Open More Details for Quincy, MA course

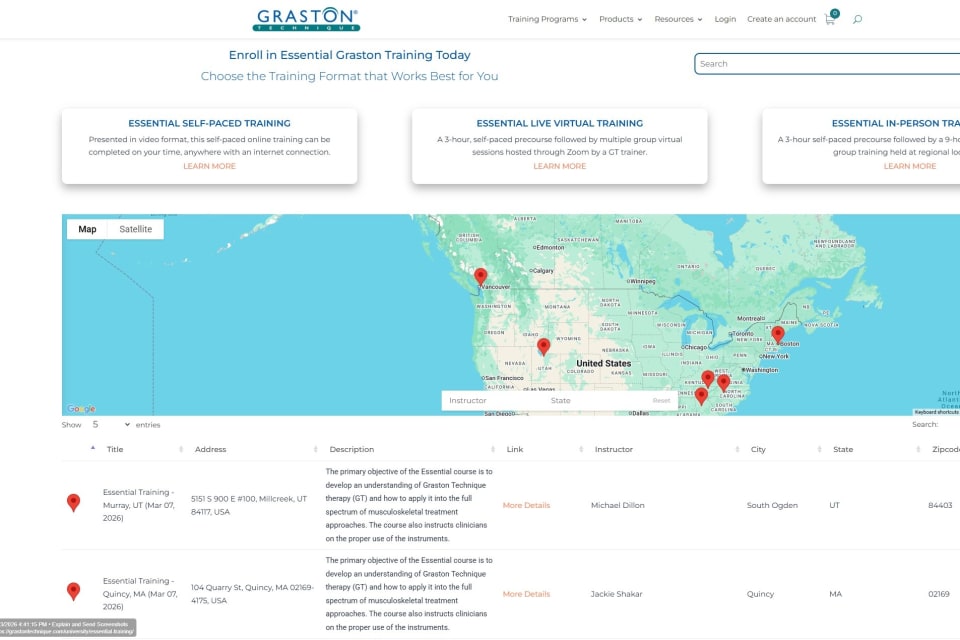pos(527,594)
